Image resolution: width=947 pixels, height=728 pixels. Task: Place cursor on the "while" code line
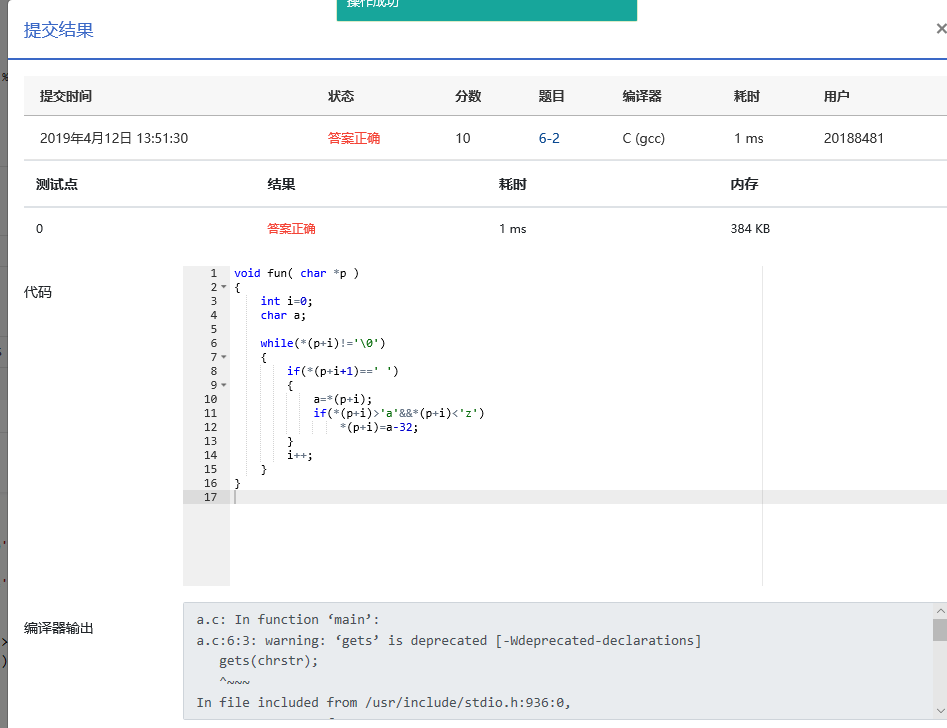(x=322, y=343)
